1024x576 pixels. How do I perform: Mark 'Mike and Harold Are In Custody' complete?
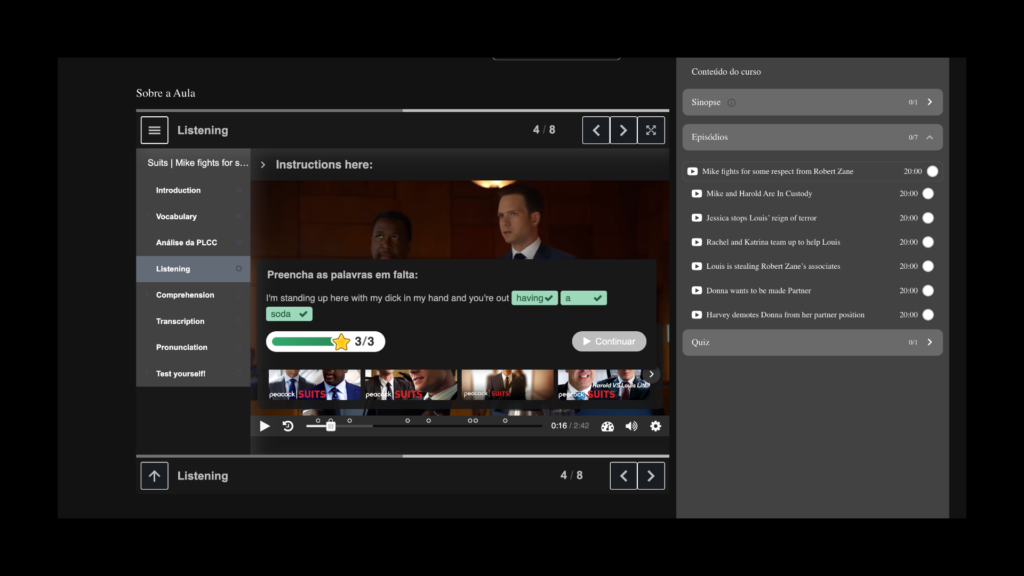pyautogui.click(x=928, y=194)
